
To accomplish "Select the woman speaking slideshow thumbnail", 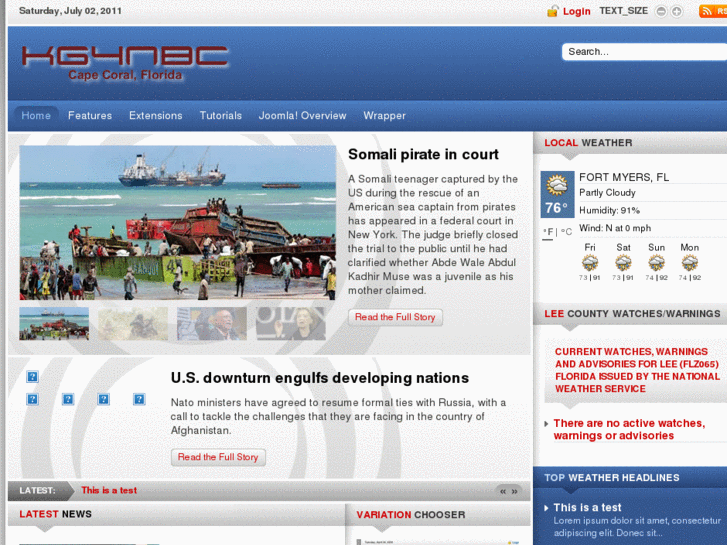I will [x=291, y=324].
